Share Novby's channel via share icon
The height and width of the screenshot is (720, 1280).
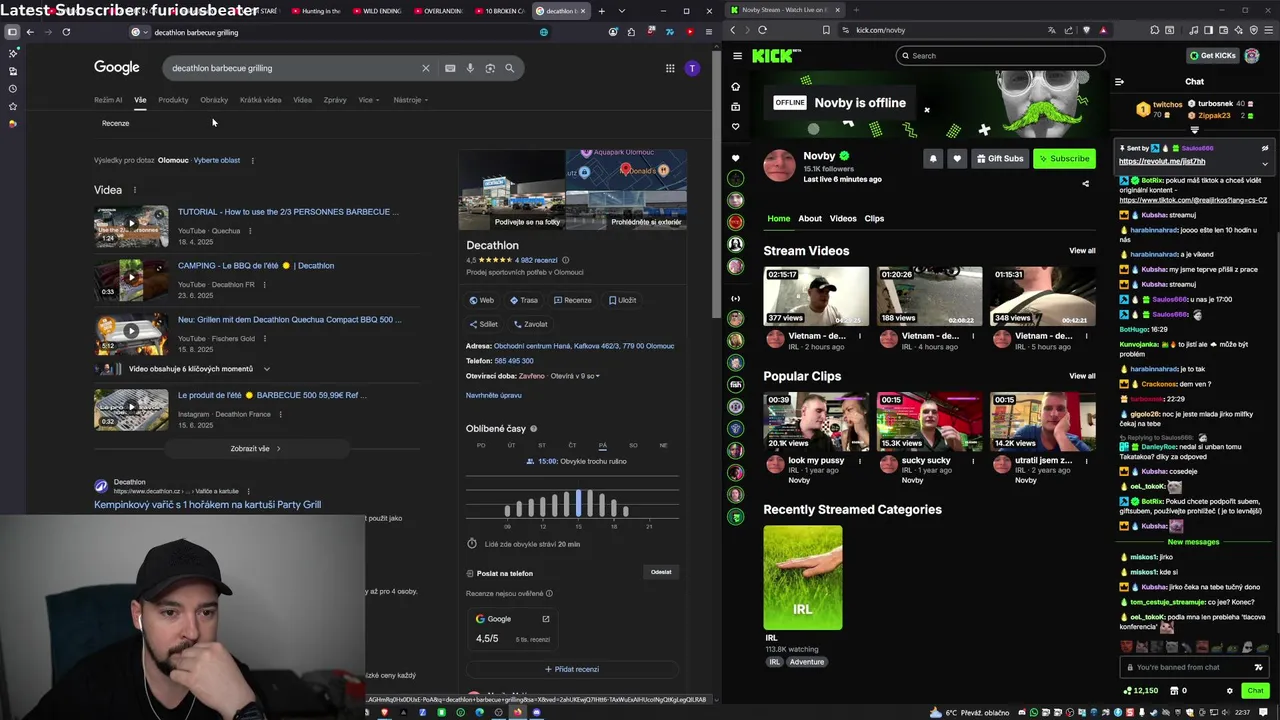click(1085, 183)
